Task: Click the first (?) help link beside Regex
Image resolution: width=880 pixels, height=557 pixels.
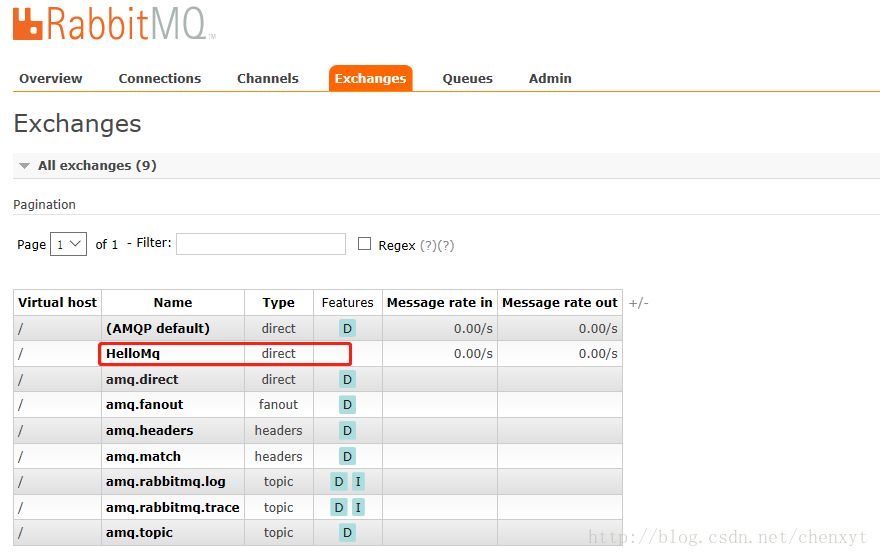Action: pyautogui.click(x=428, y=245)
